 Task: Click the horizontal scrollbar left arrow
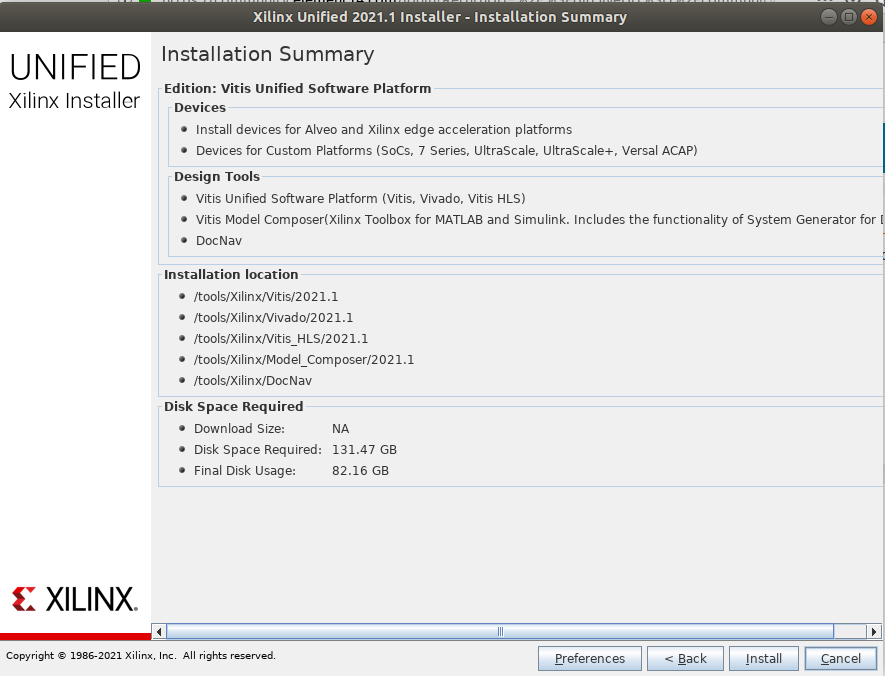(x=159, y=631)
